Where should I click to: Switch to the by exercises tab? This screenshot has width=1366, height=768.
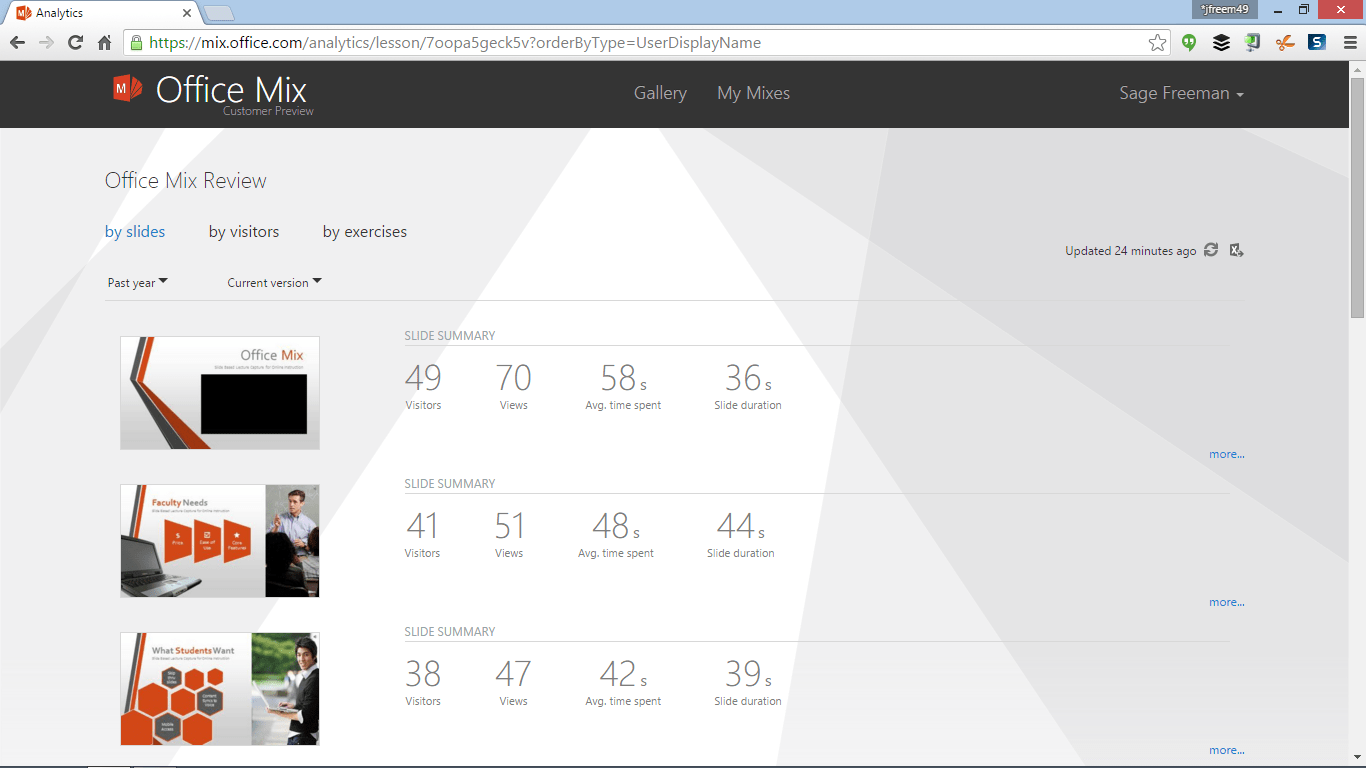point(364,231)
